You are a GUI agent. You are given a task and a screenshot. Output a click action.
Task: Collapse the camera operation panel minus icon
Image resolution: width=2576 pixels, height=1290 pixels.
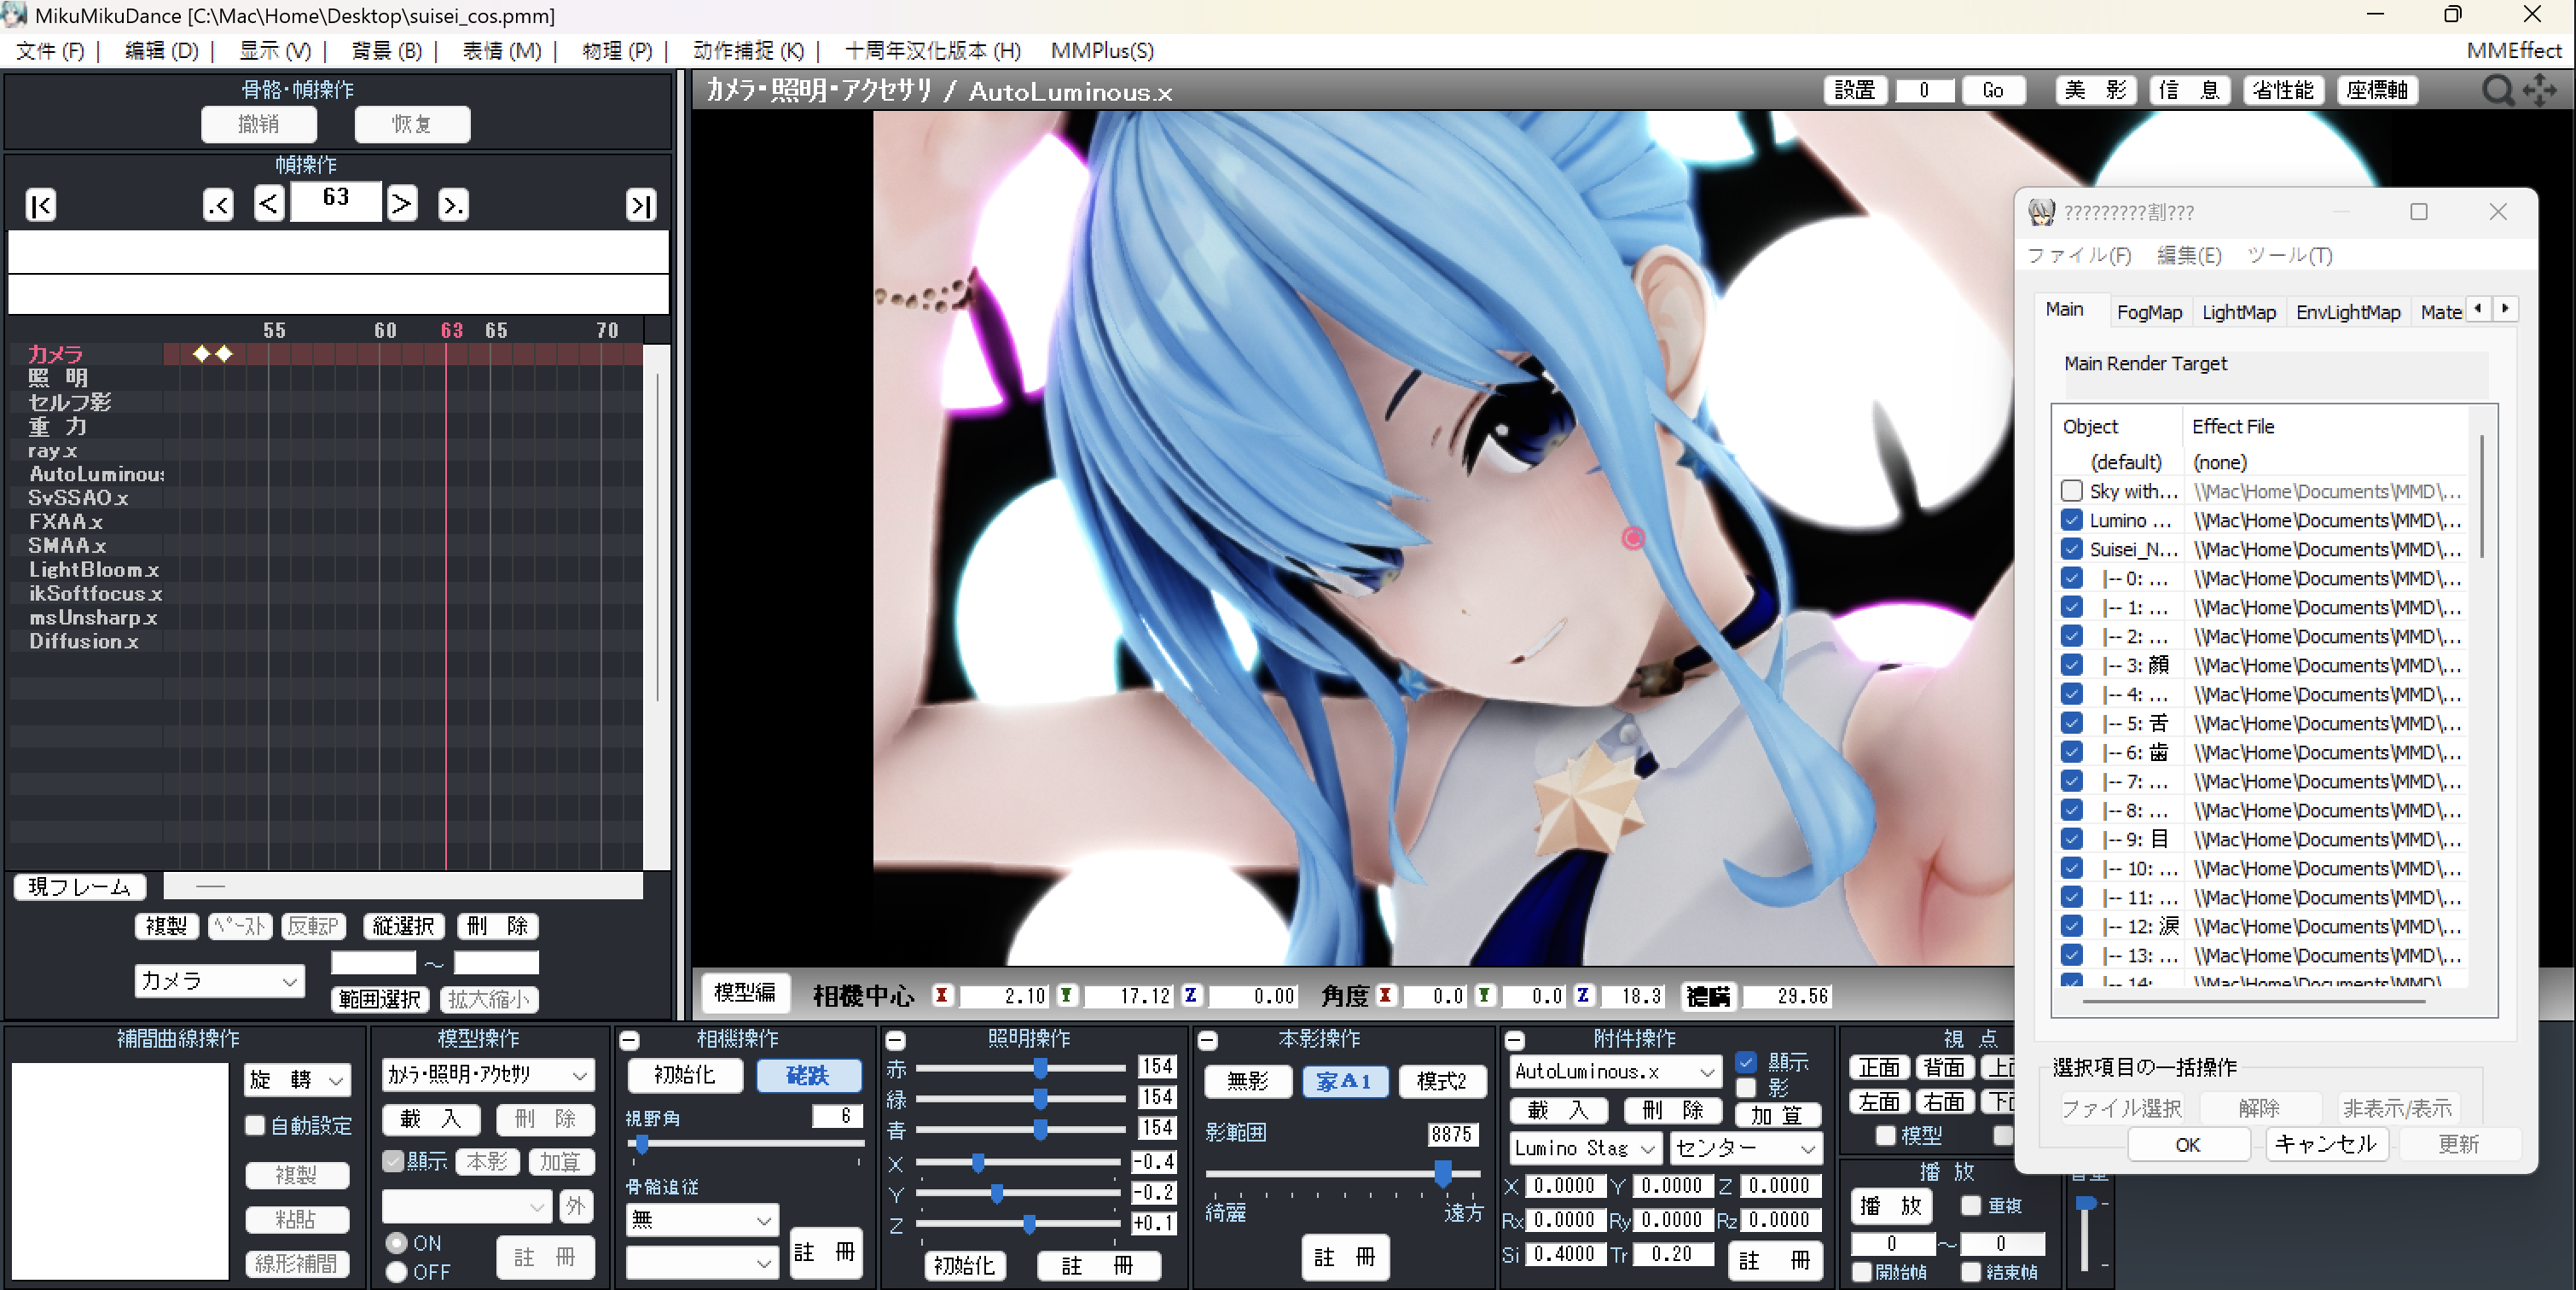point(629,1040)
